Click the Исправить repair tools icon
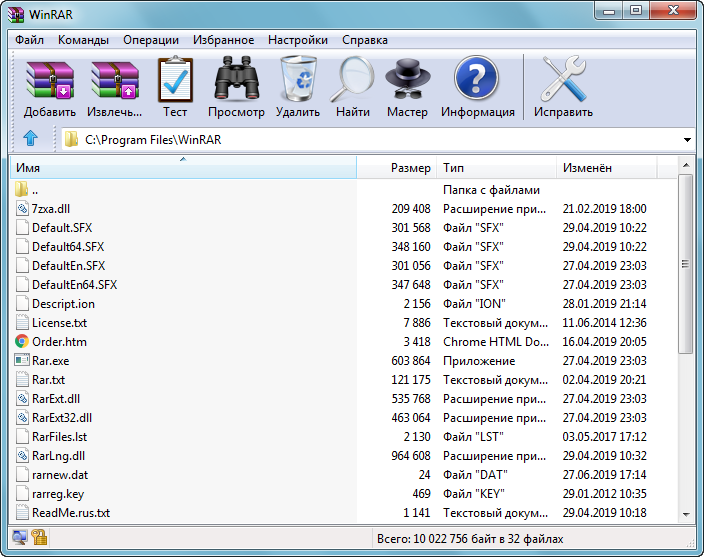Image resolution: width=704 pixels, height=557 pixels. 563,79
